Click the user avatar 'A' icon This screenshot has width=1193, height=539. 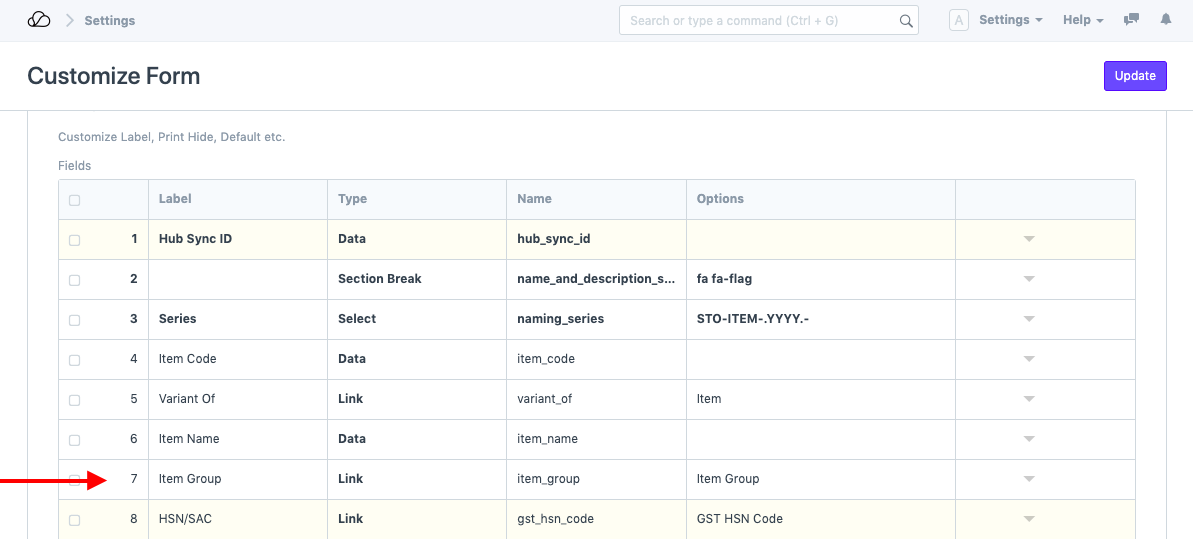(958, 20)
